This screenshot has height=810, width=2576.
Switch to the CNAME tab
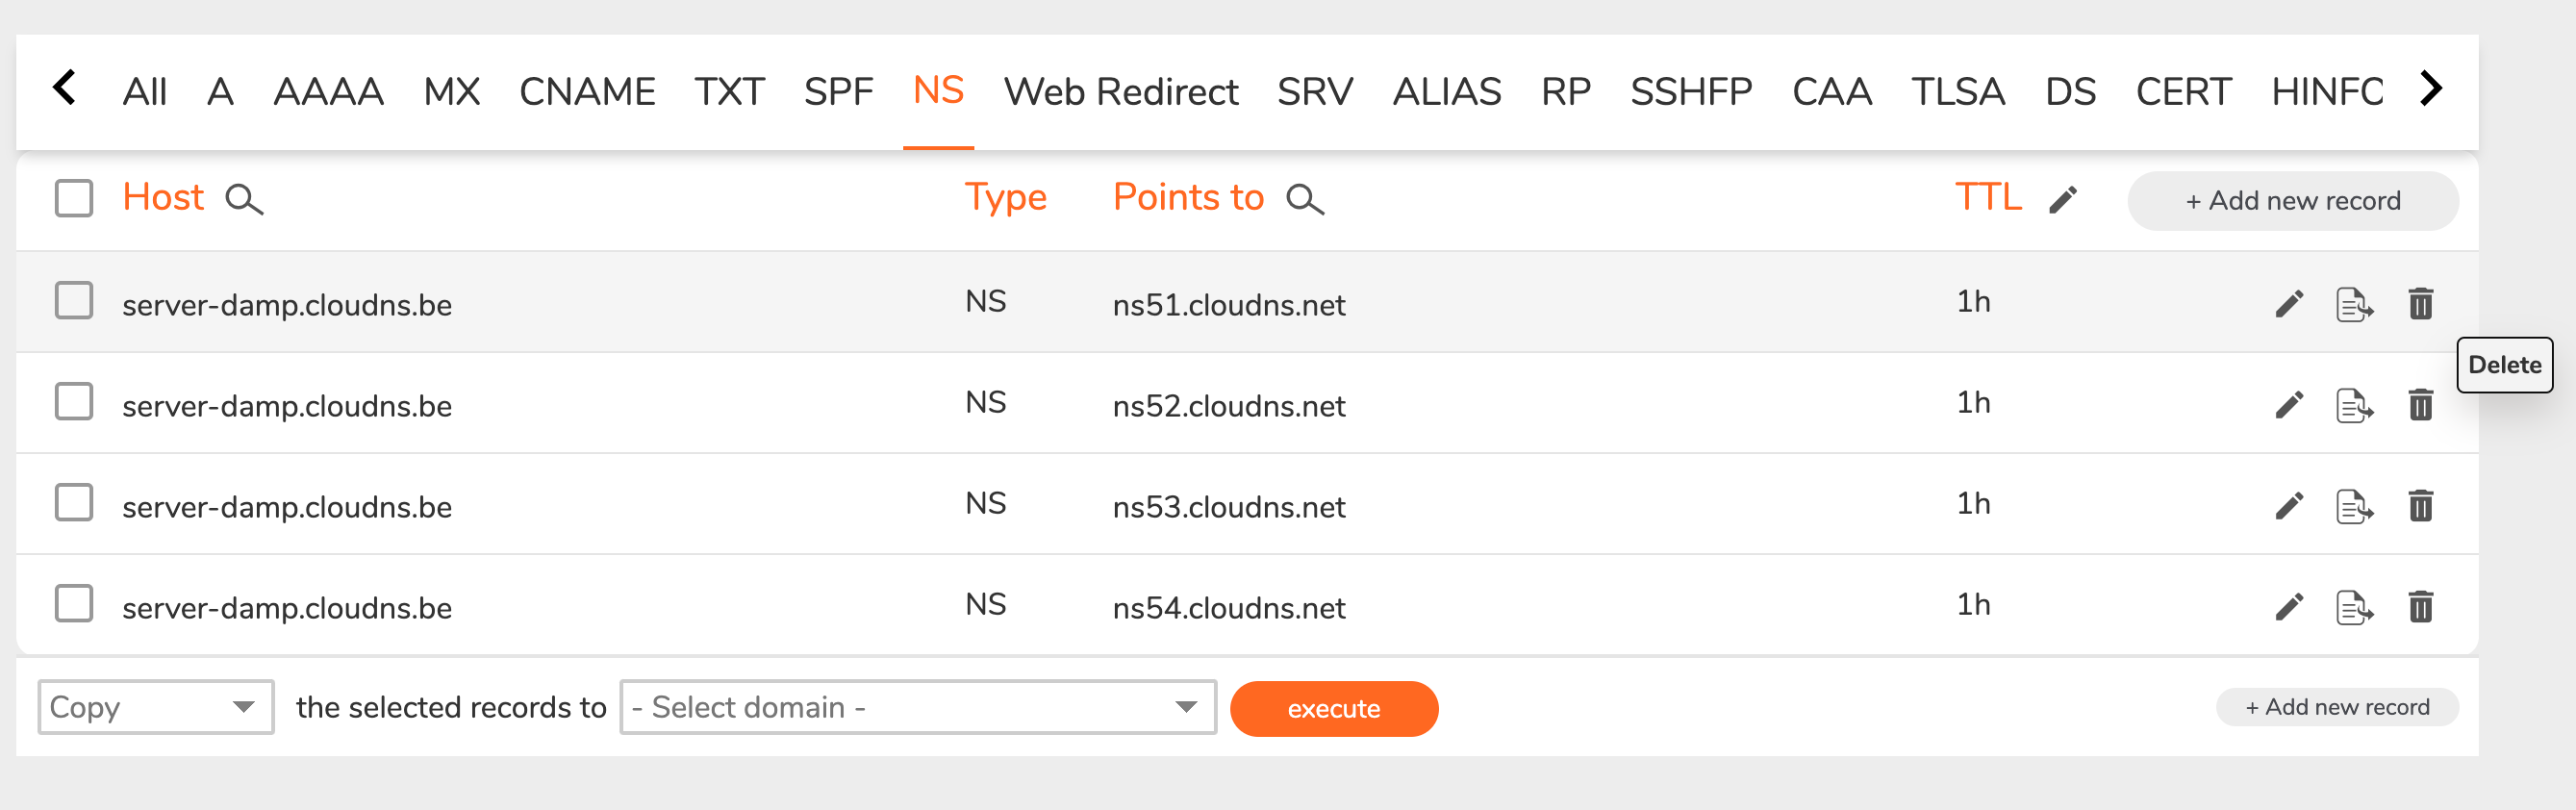tap(587, 91)
